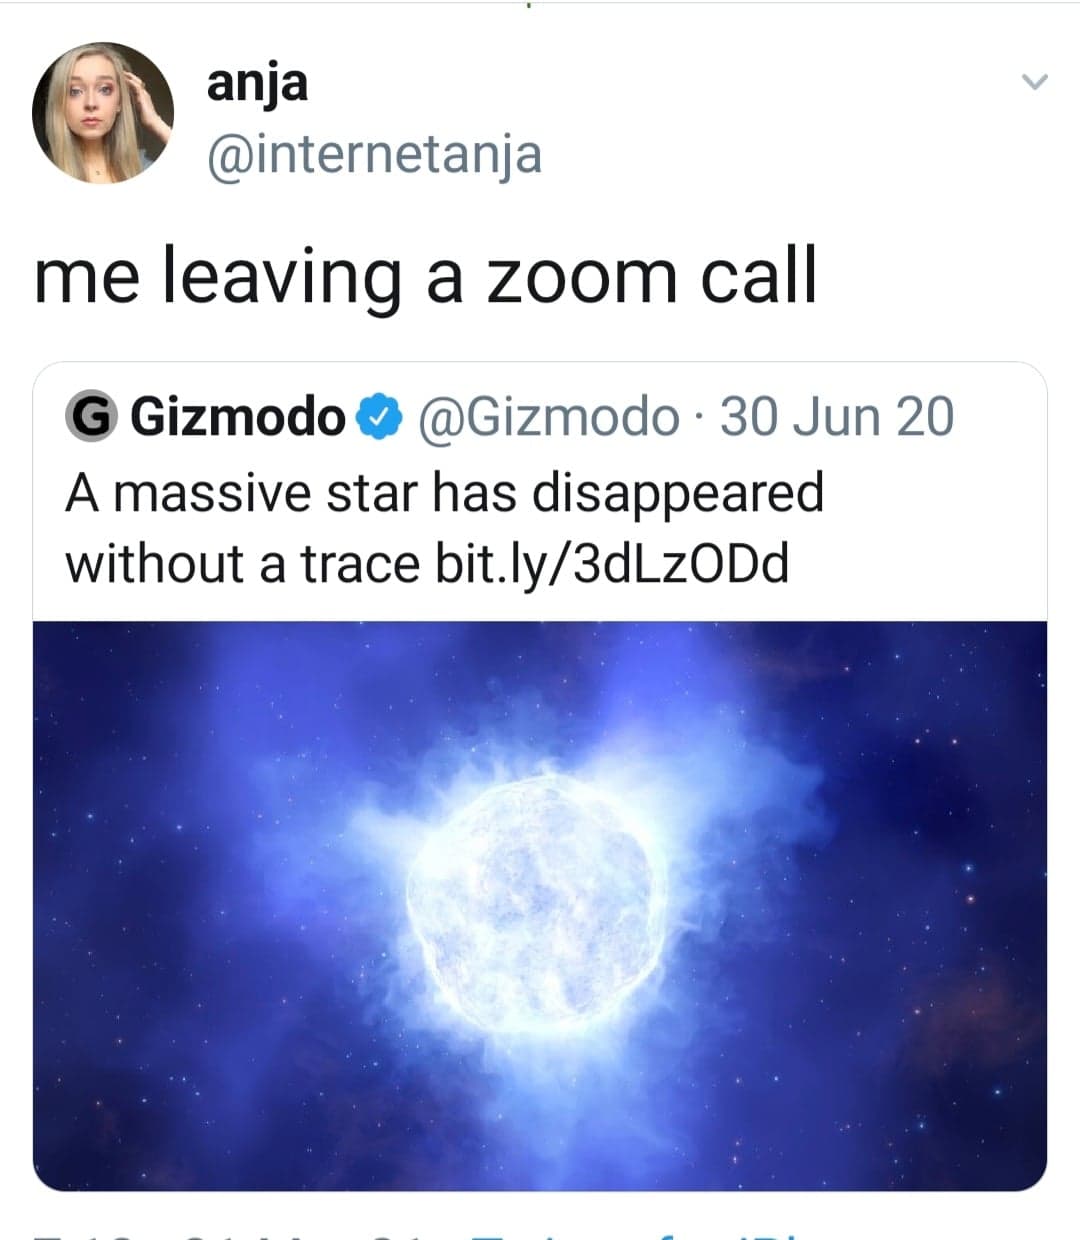The width and height of the screenshot is (1080, 1240).
Task: Open anja's profile picture
Action: pyautogui.click(x=103, y=113)
